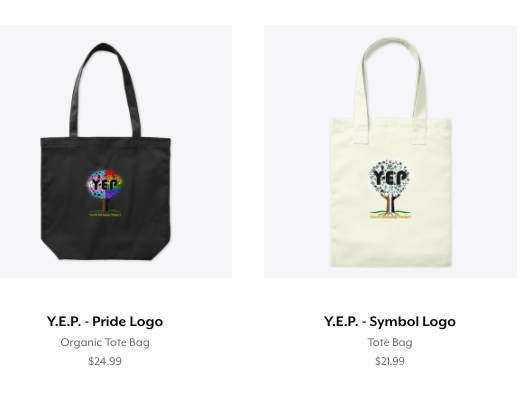This screenshot has height=403, width=523.
Task: Open the cream Symbol Logo tote bag image
Action: tap(390, 151)
